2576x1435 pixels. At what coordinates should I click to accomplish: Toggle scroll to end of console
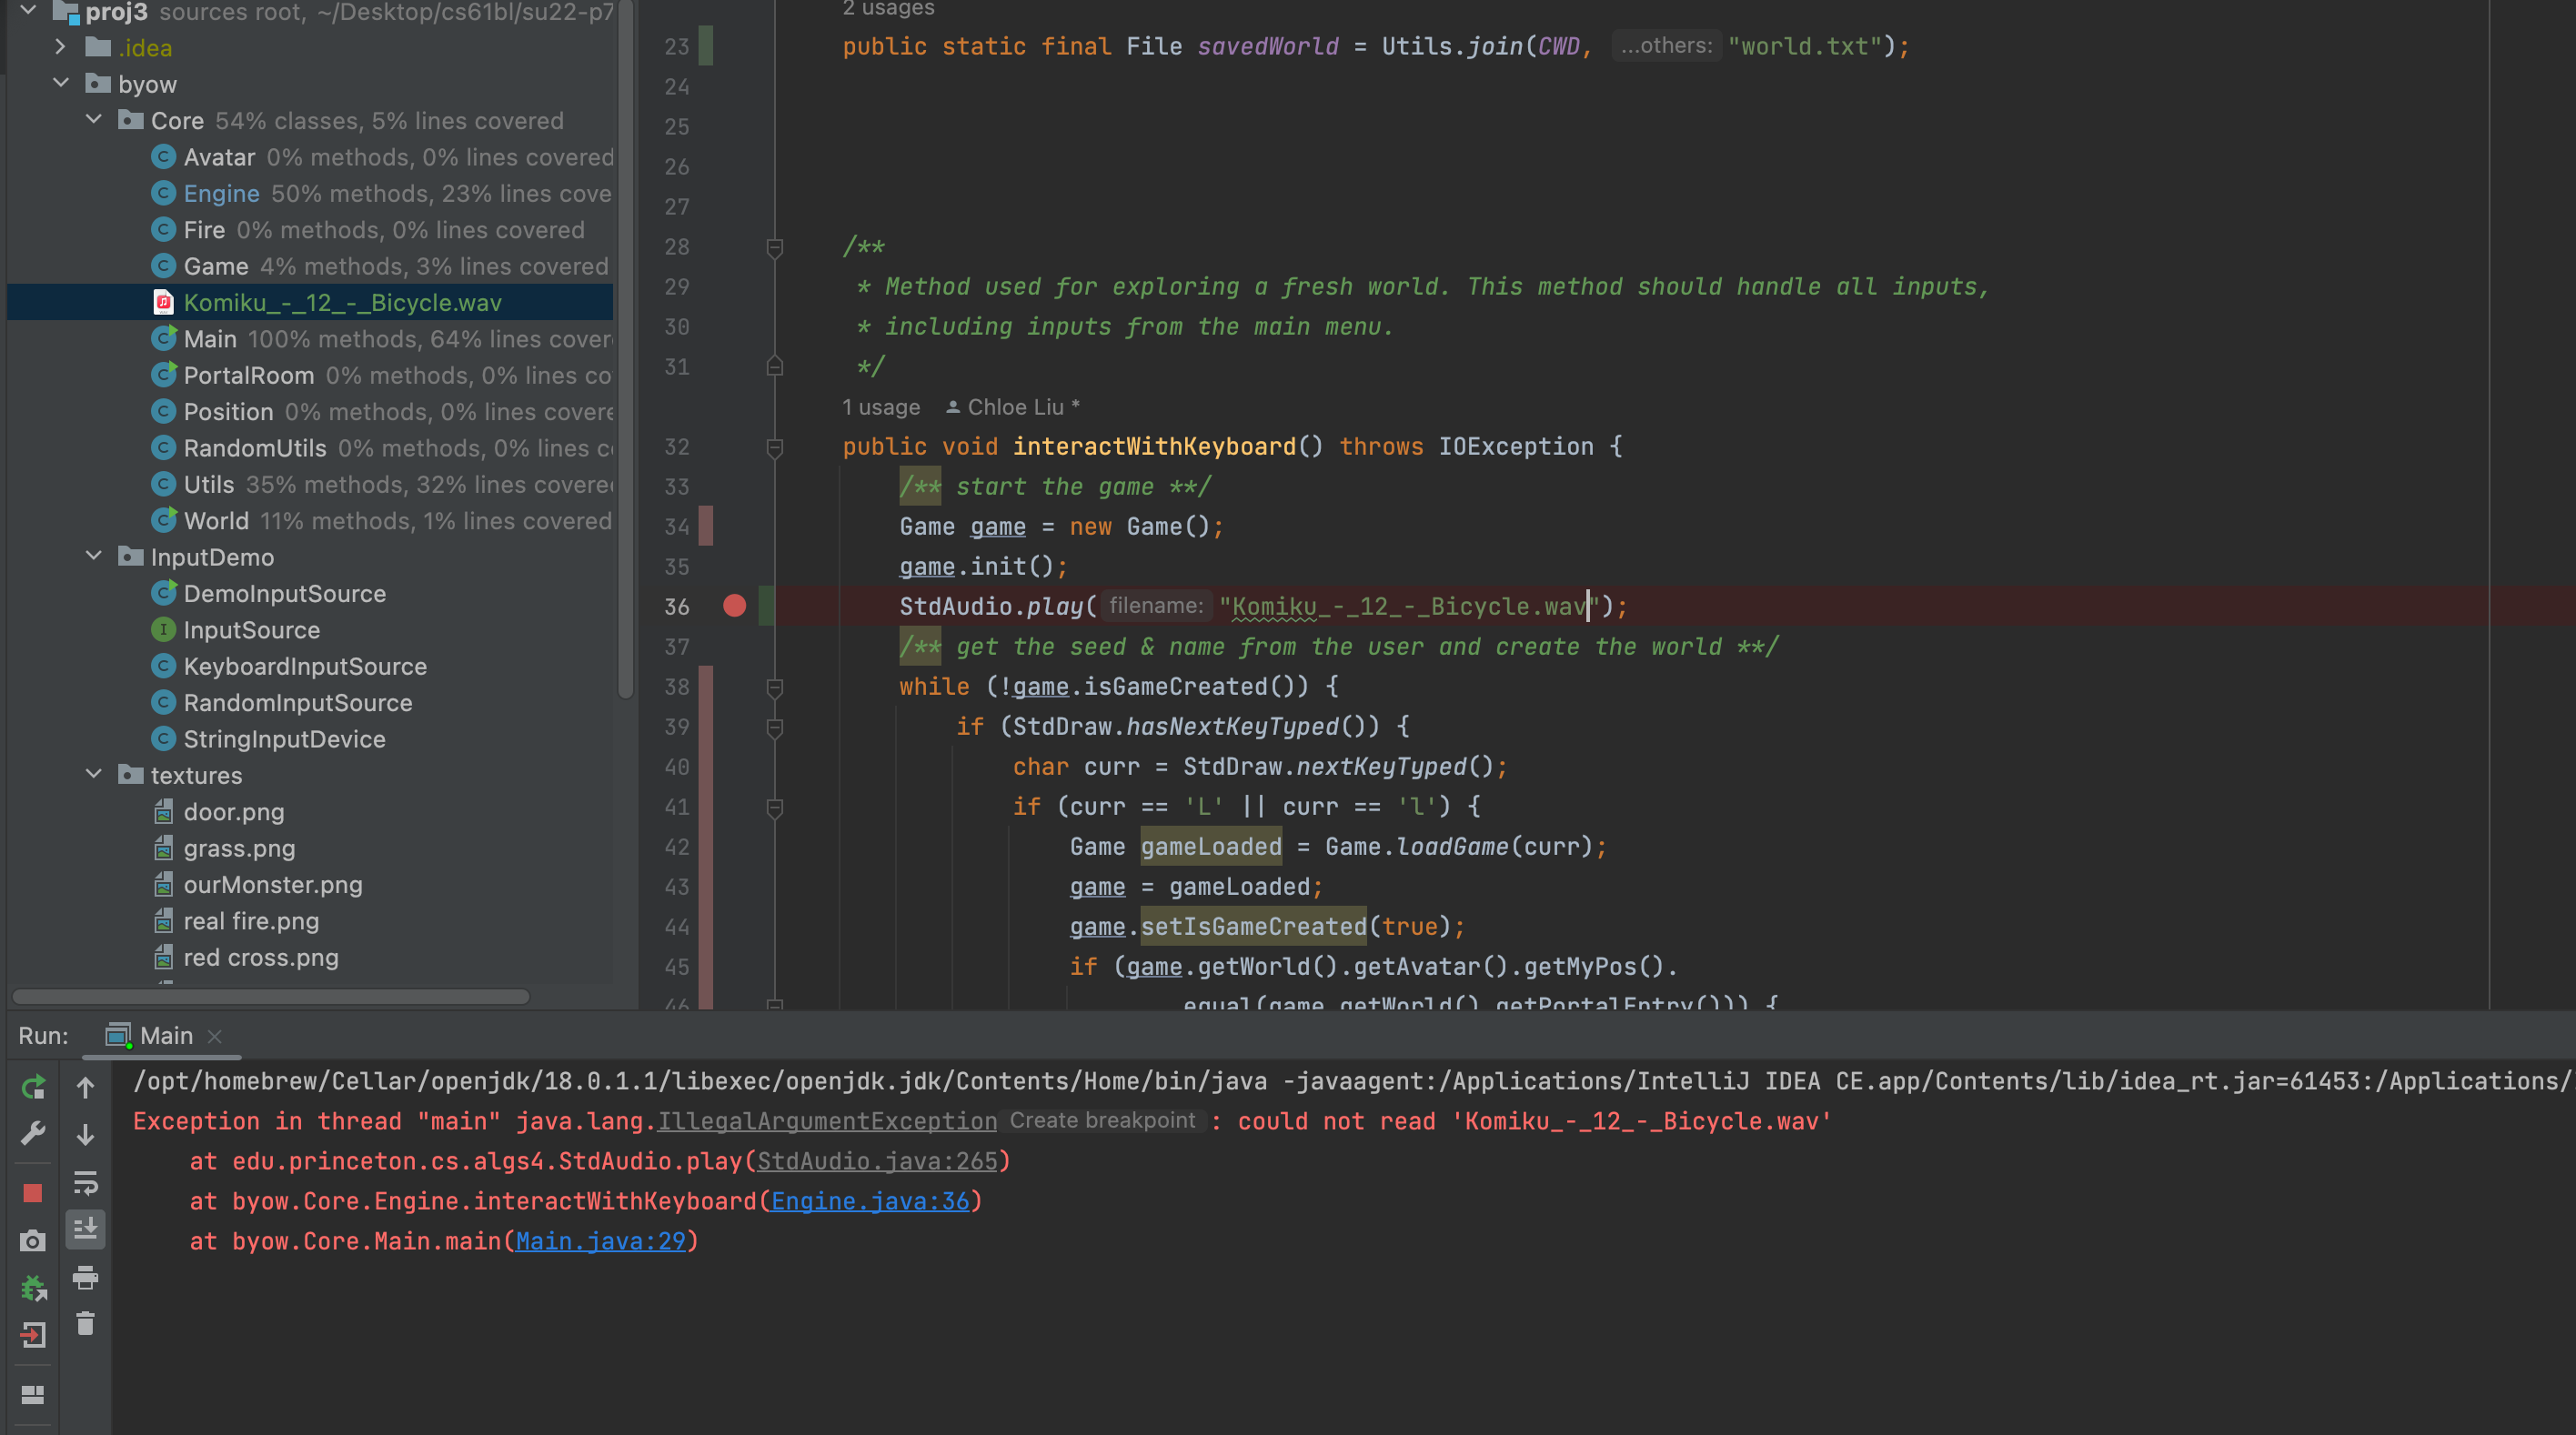pos(85,1229)
